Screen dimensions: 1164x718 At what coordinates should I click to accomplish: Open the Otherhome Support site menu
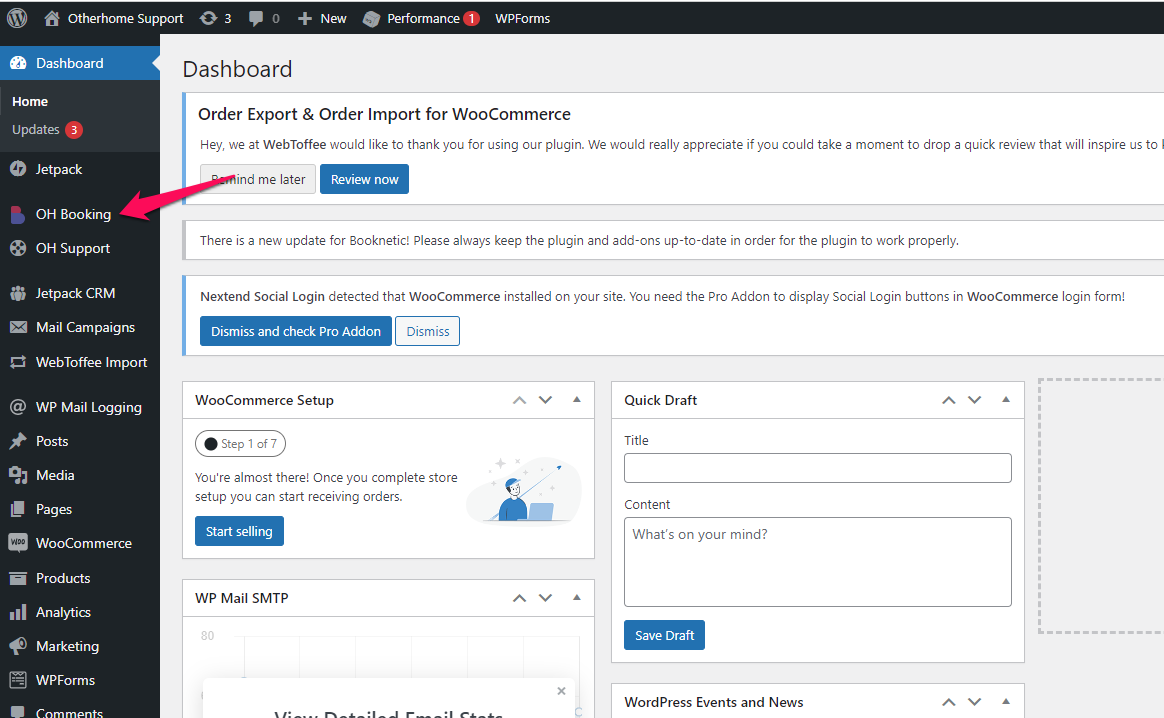(125, 19)
